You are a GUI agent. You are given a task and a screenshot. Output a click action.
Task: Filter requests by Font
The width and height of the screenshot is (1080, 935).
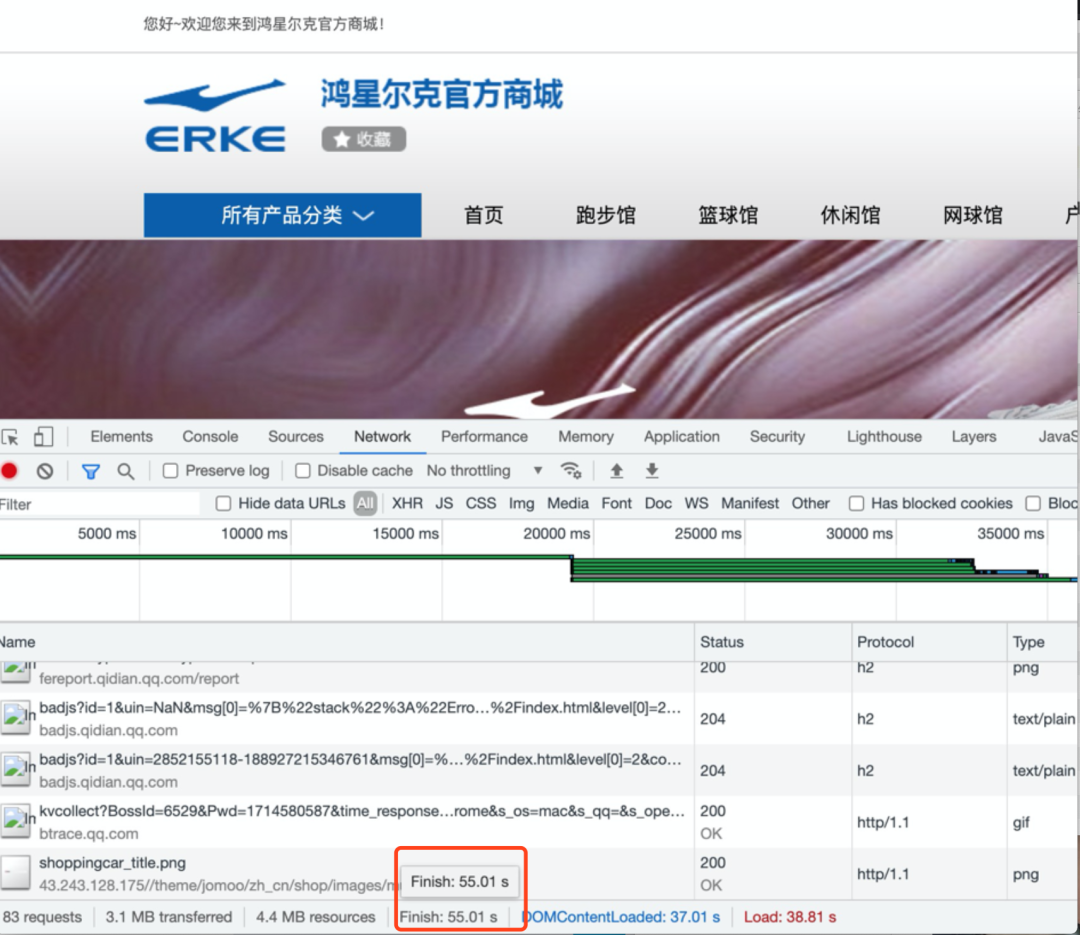(616, 504)
